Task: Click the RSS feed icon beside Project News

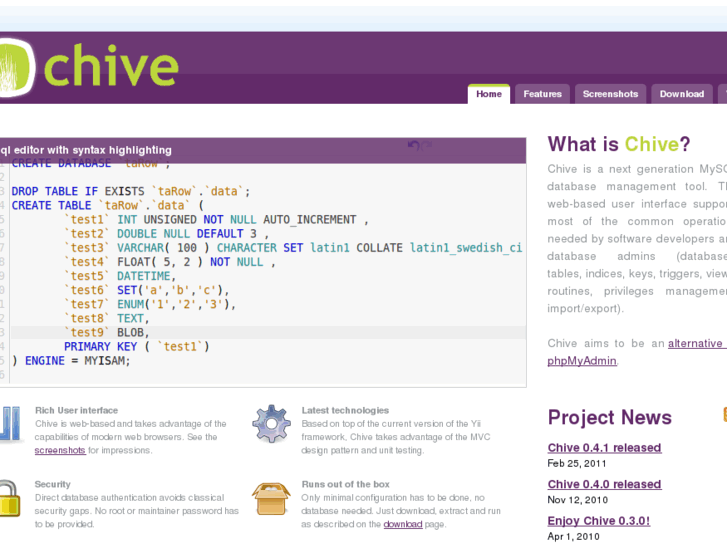Action: [725, 414]
